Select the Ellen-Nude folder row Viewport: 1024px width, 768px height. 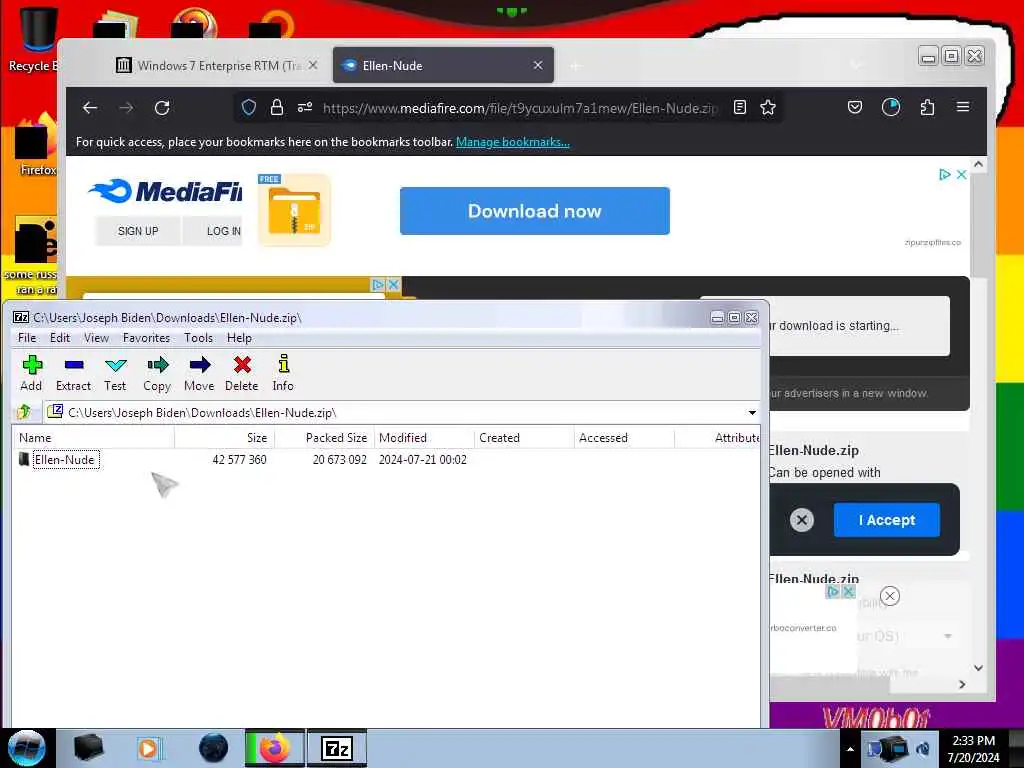385,459
